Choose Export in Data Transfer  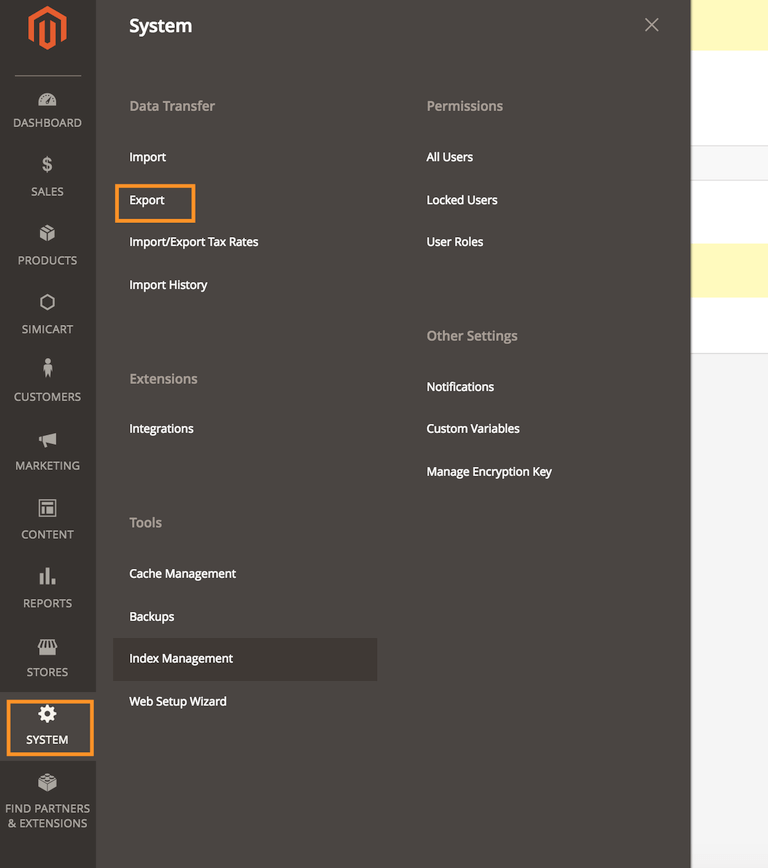tap(147, 200)
